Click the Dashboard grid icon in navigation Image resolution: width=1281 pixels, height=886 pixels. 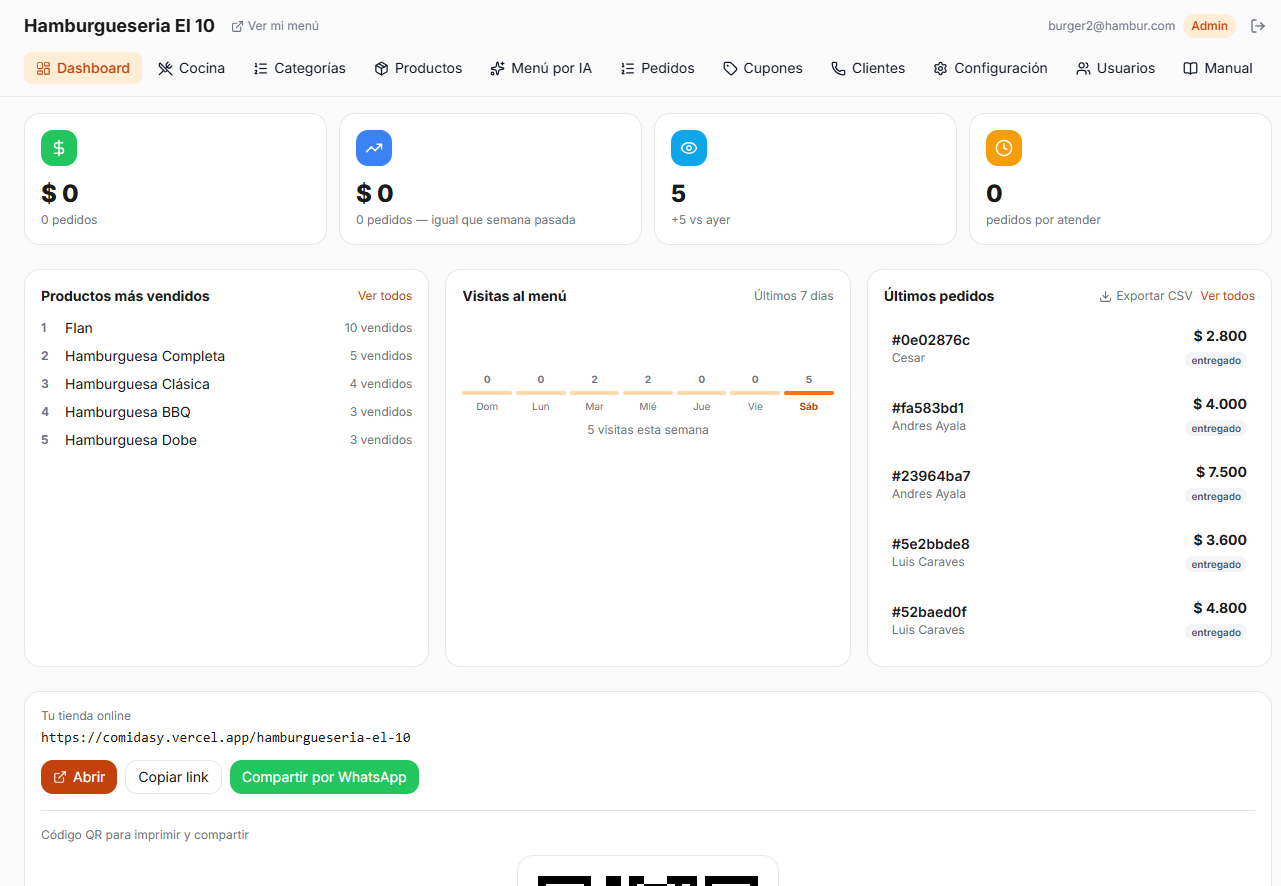click(43, 68)
